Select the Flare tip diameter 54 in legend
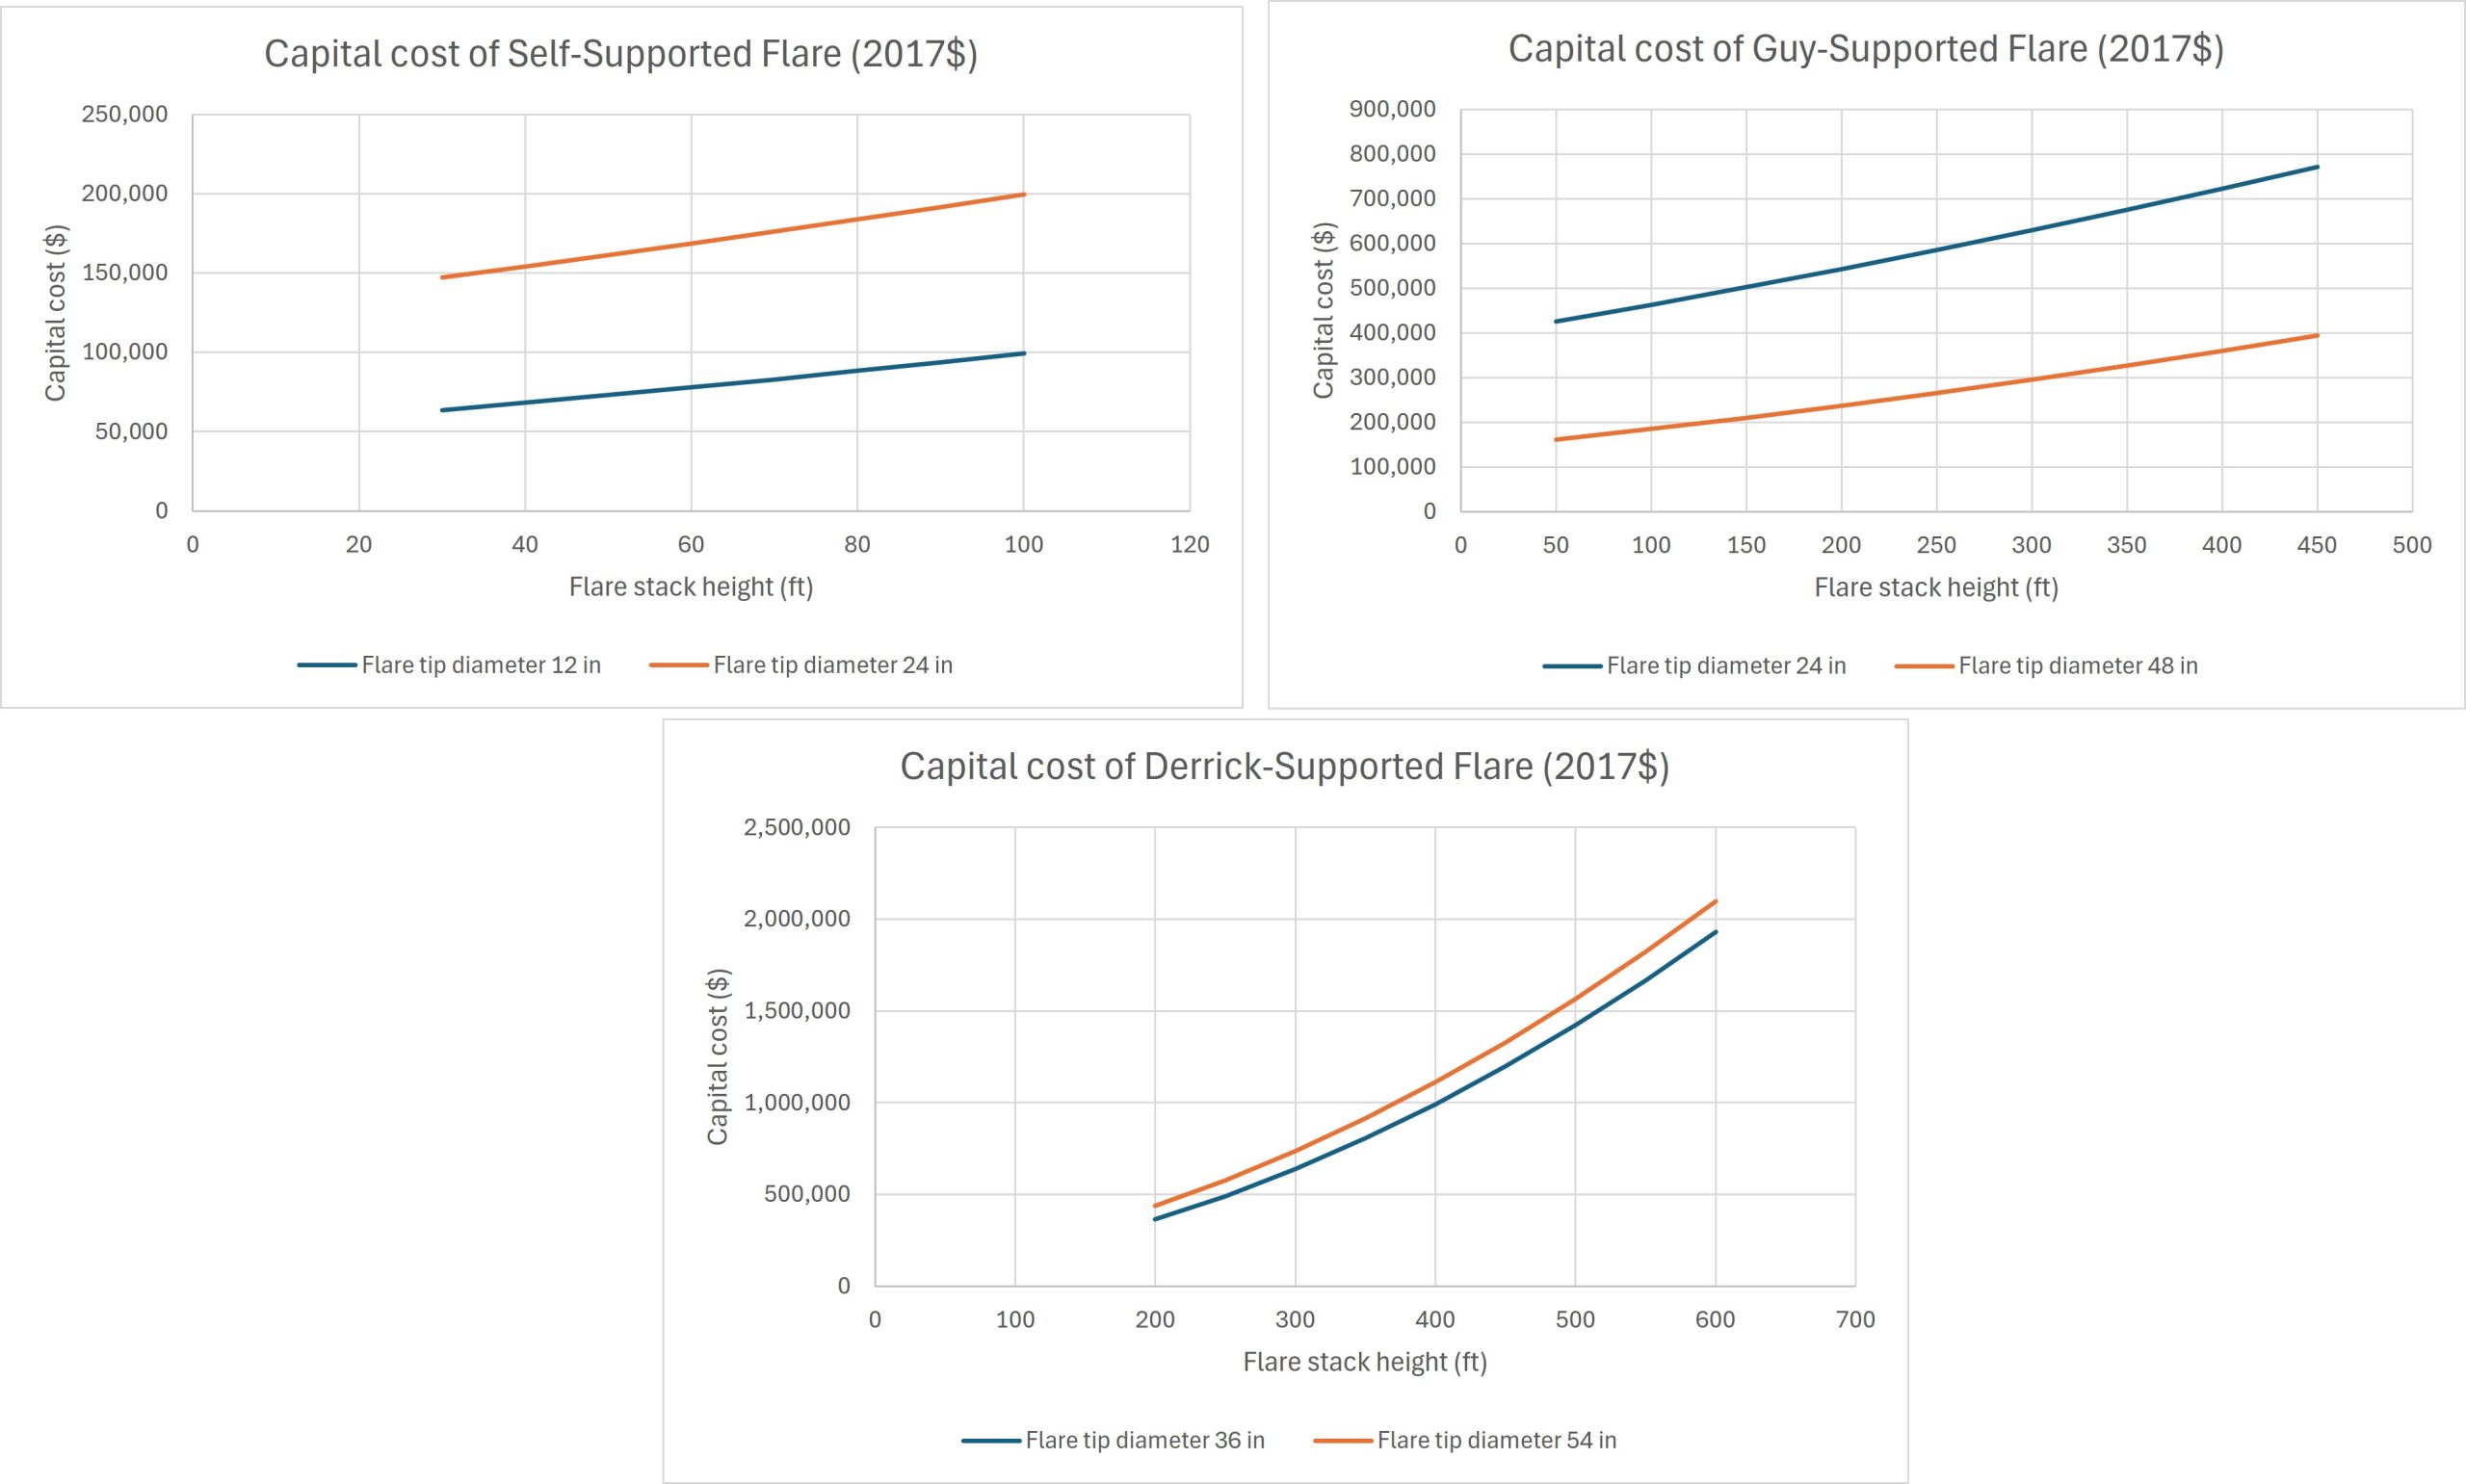2466x1484 pixels. click(x=1465, y=1440)
